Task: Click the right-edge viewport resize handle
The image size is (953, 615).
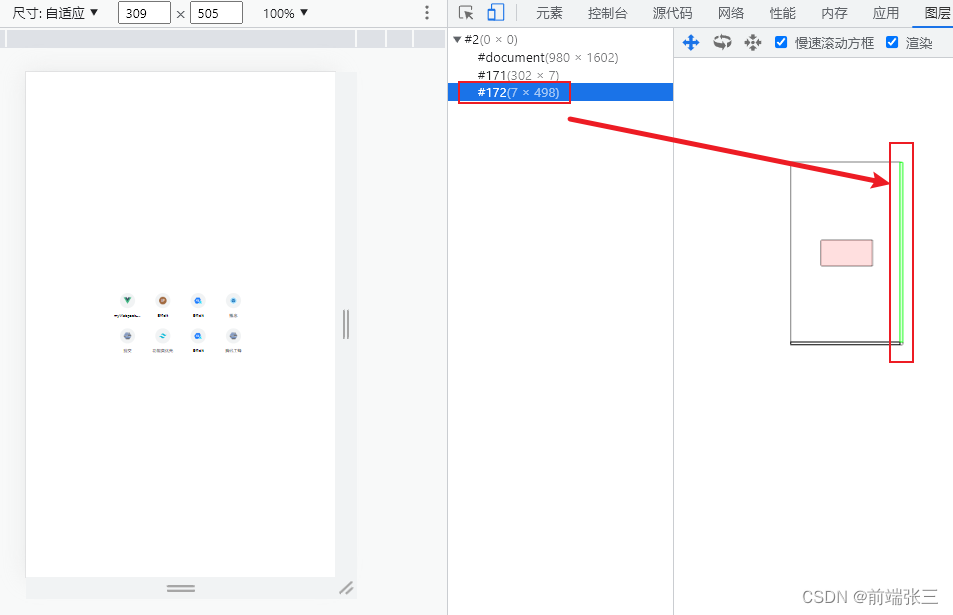Action: click(346, 324)
